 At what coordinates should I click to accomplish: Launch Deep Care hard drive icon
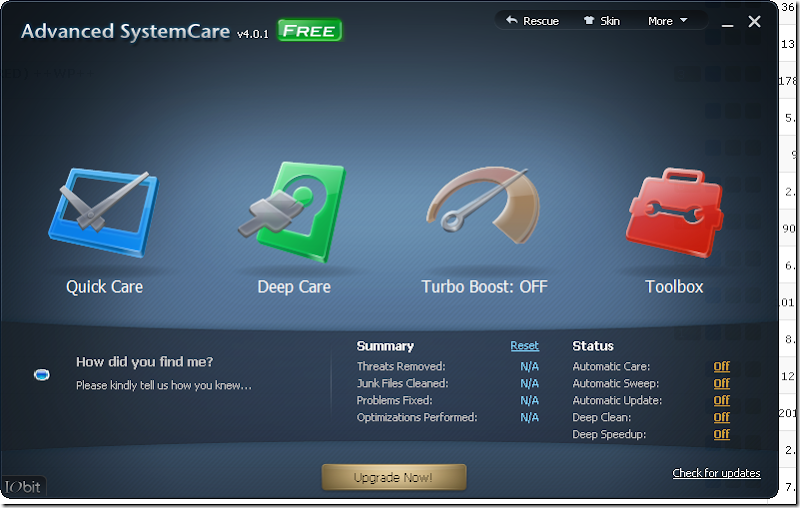(292, 212)
